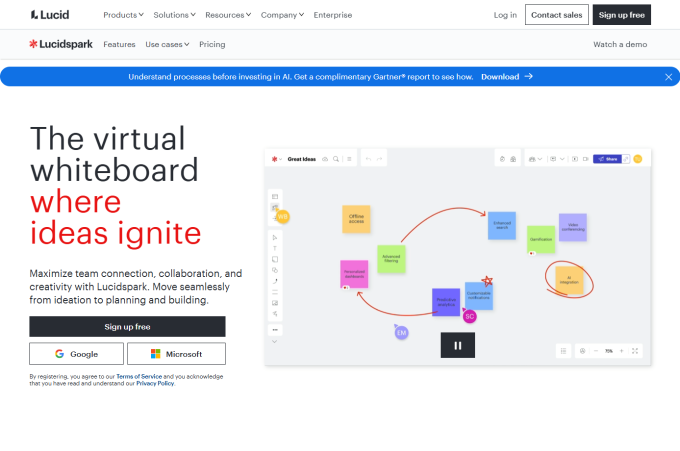
Task: Click the undo arrow in the demo toolbar
Action: click(x=368, y=159)
